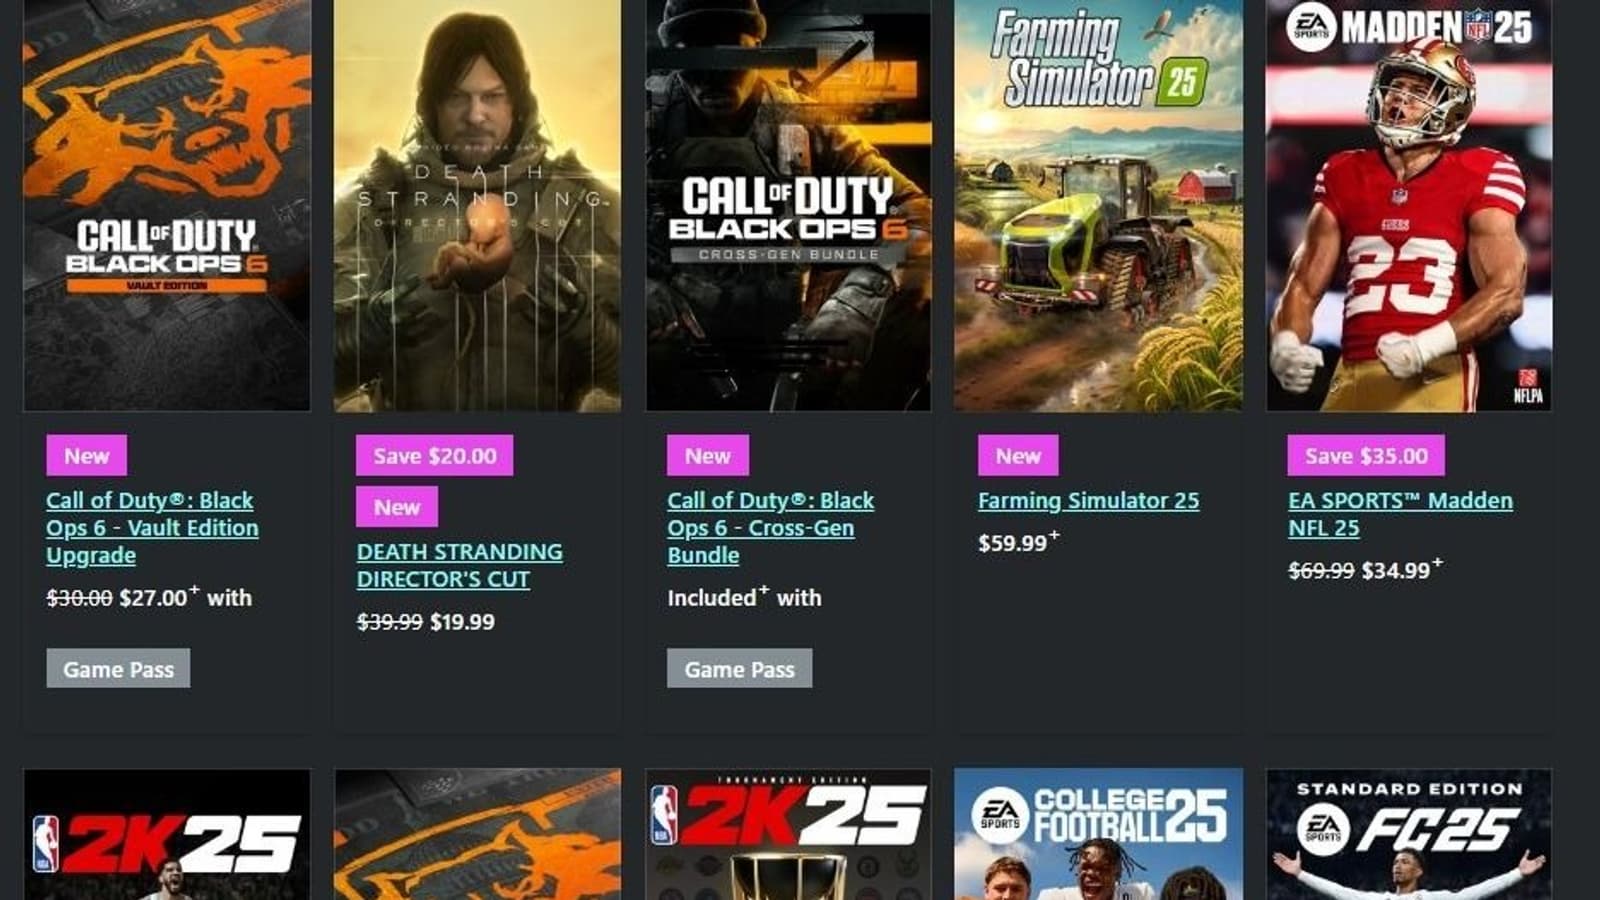Click the Save $35.00 badge
1600x900 pixels.
(x=1366, y=455)
